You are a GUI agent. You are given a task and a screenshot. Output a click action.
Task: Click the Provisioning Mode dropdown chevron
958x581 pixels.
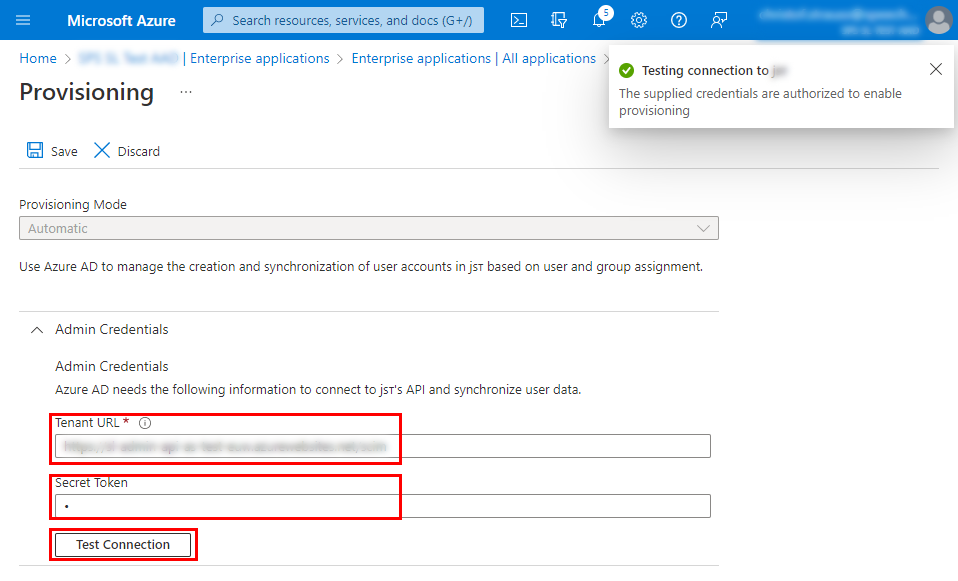(x=703, y=228)
